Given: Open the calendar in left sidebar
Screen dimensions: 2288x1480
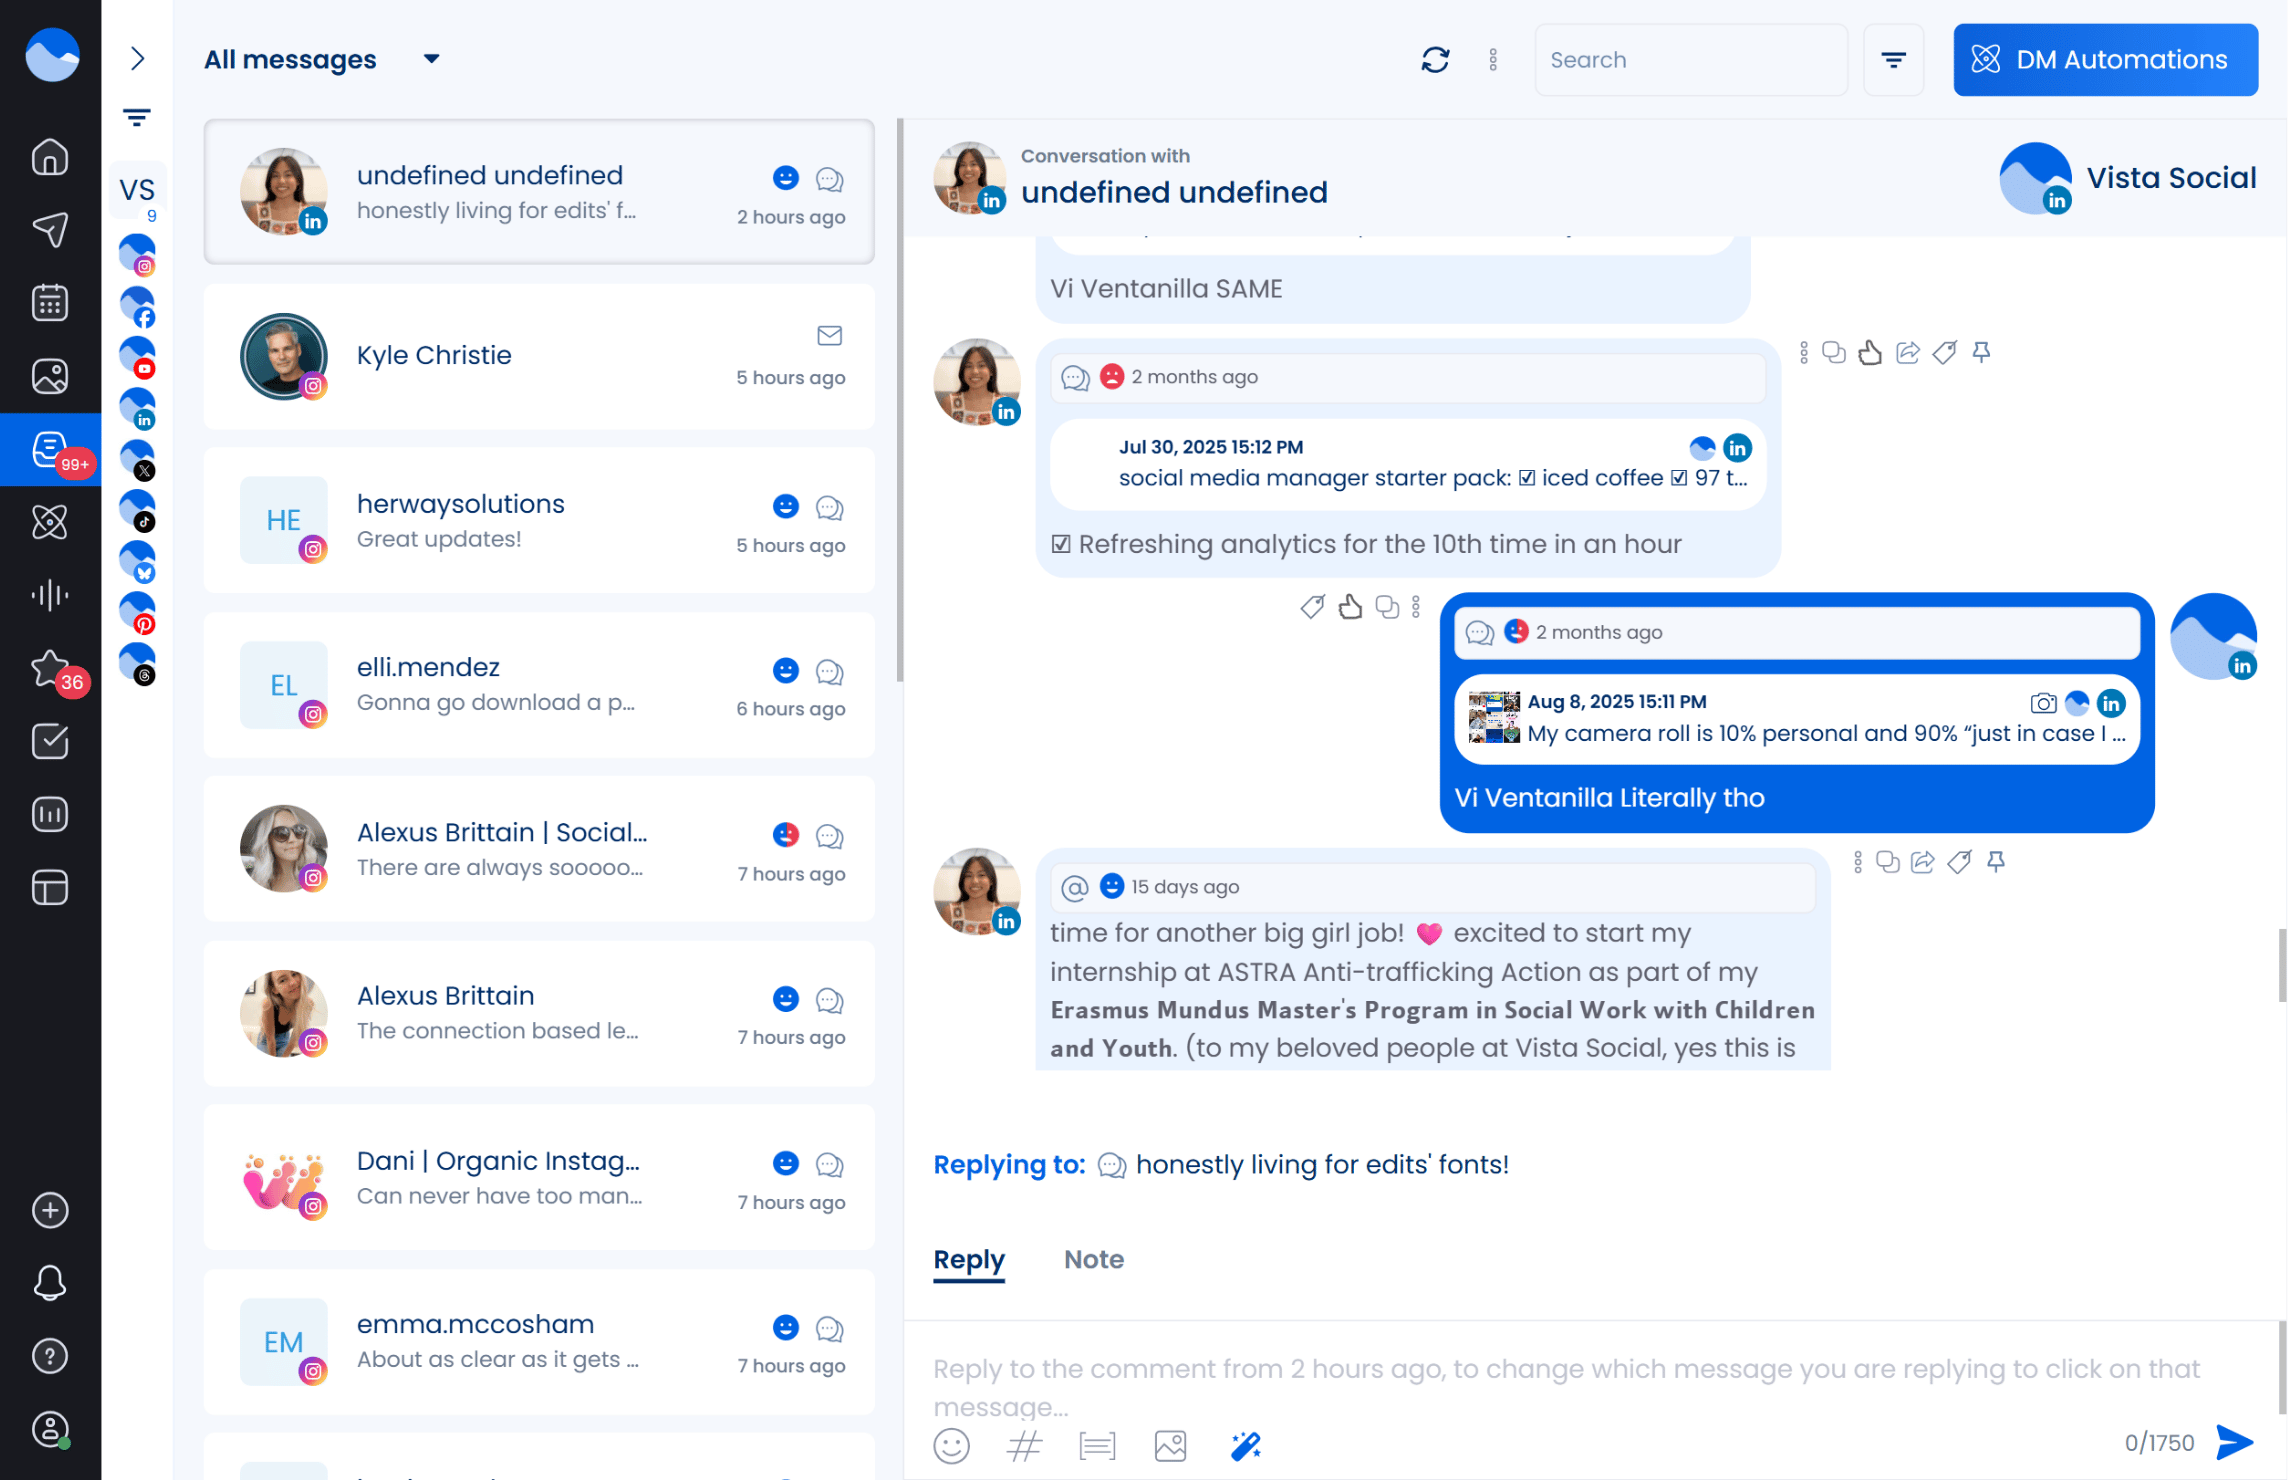Looking at the screenshot, I should [50, 303].
